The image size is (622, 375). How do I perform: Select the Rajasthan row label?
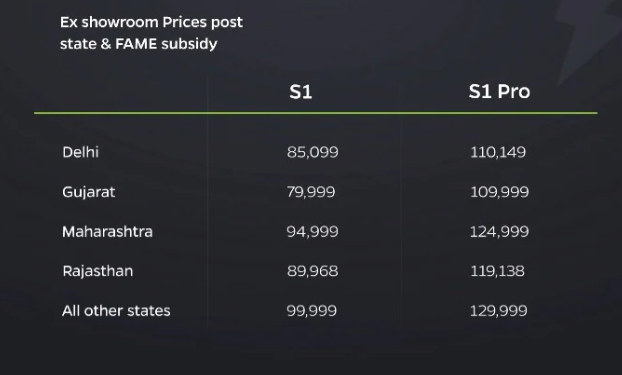tap(98, 271)
